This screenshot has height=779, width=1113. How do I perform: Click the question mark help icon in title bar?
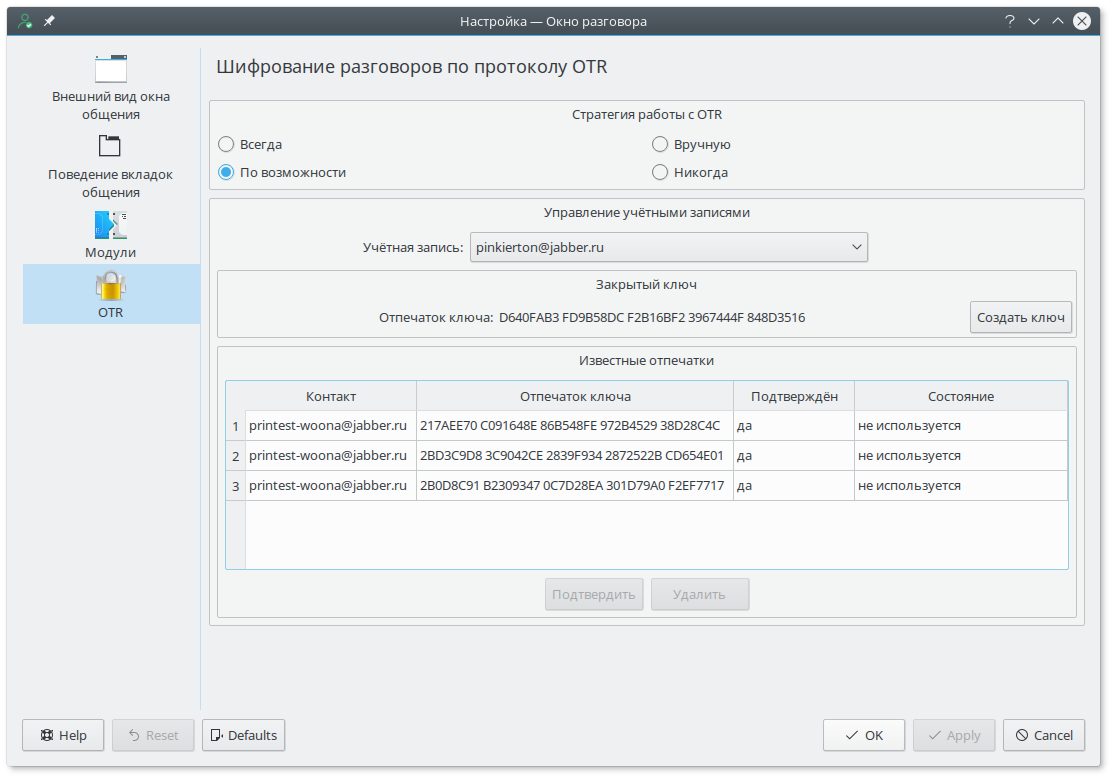[1009, 21]
